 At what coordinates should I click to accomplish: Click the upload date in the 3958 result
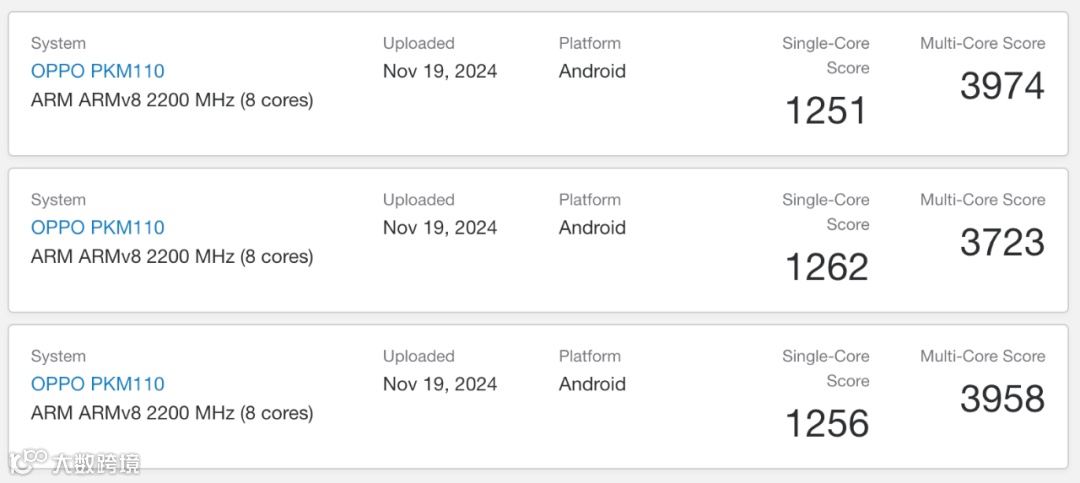pyautogui.click(x=440, y=384)
